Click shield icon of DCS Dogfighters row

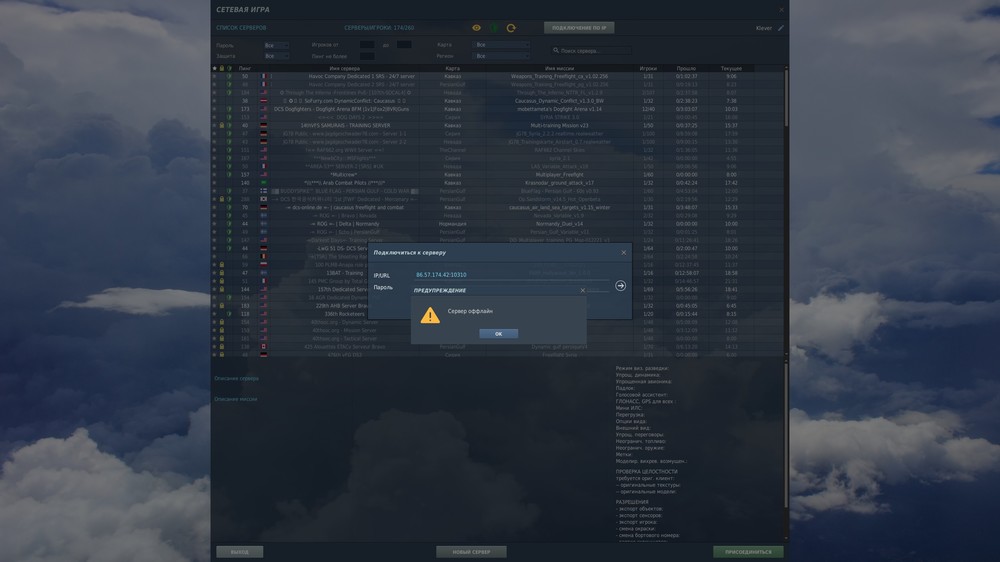click(x=229, y=109)
